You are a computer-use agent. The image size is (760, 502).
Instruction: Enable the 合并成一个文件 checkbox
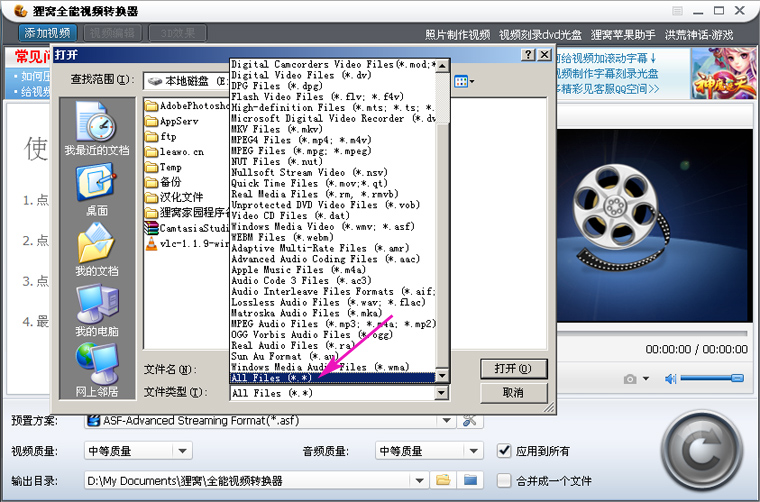point(504,481)
